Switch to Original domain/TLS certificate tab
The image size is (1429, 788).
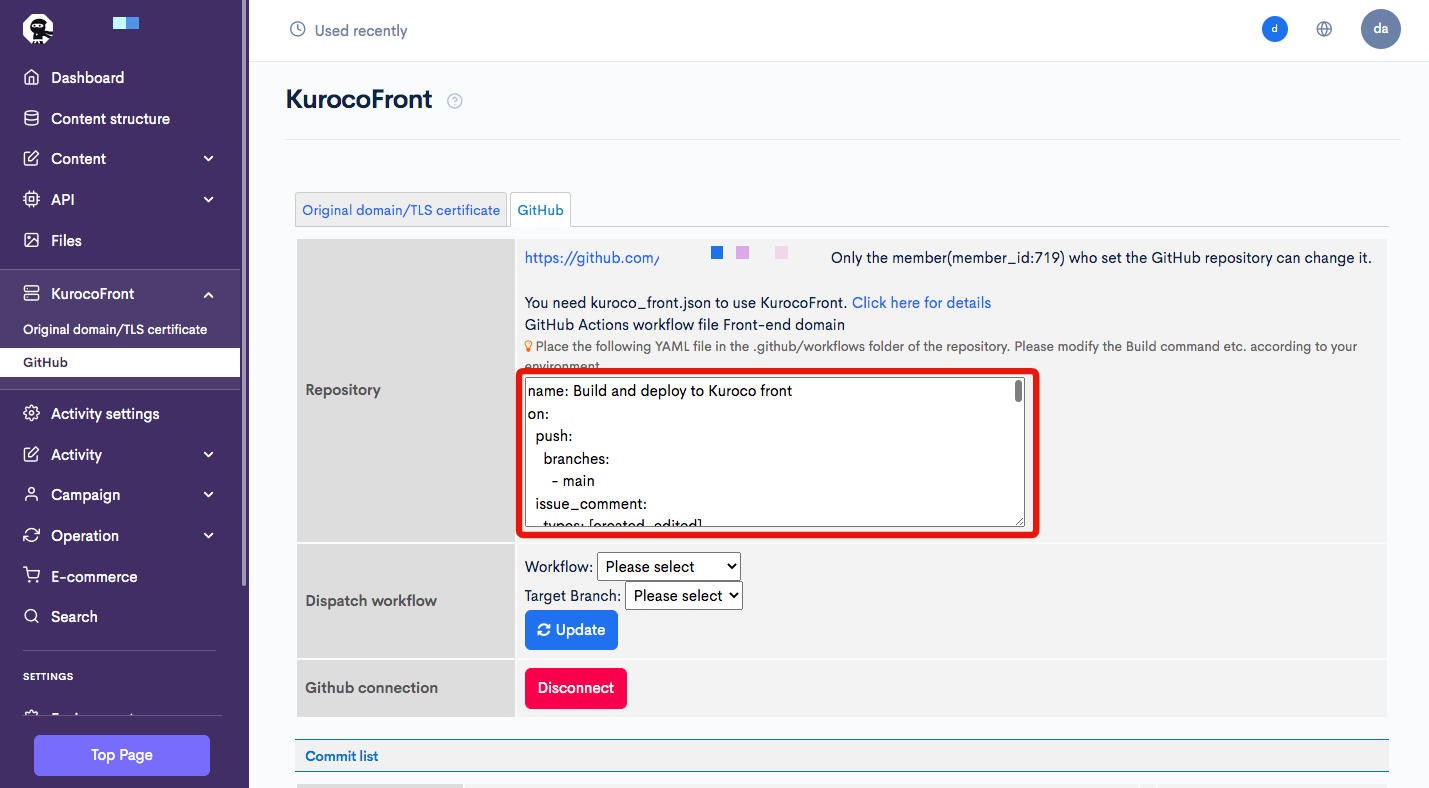(401, 210)
